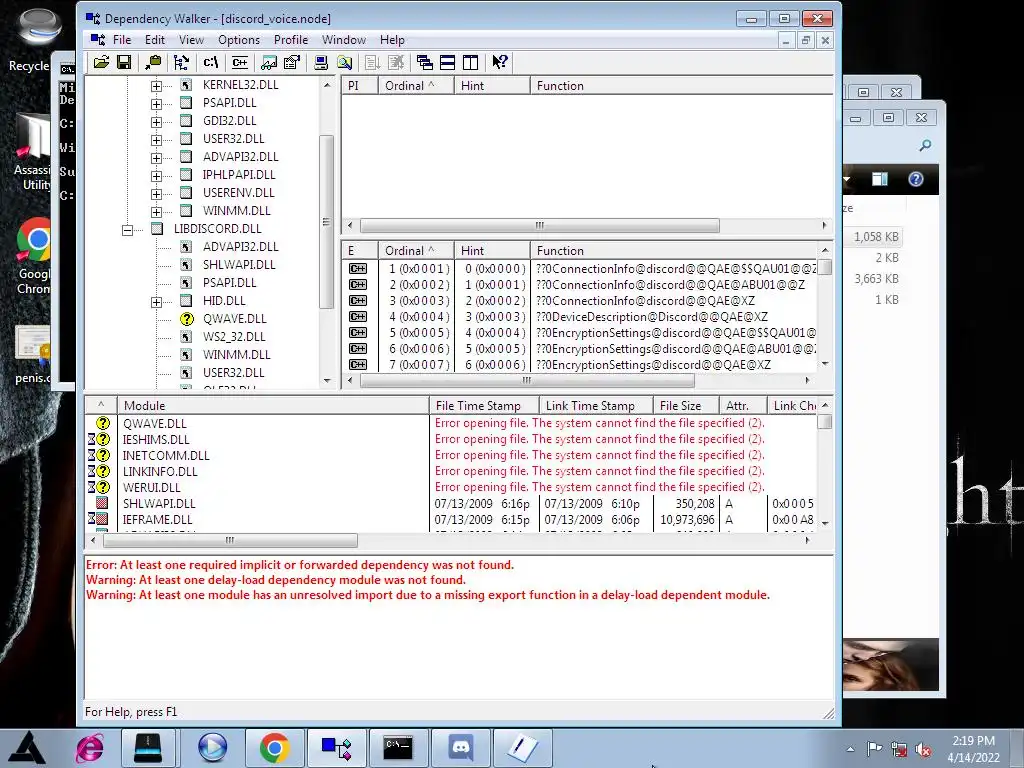Viewport: 1024px width, 768px height.
Task: Collapse the LIBDISCORD.DLL tree node
Action: [x=127, y=230]
